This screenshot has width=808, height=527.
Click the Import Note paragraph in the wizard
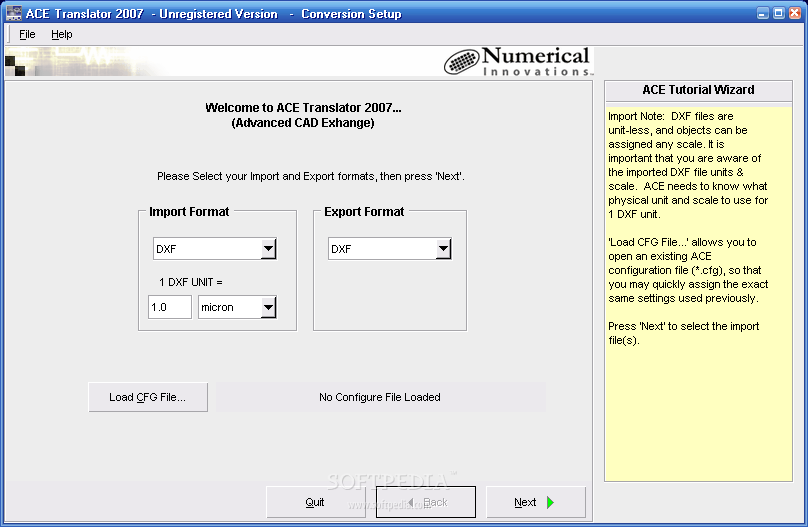[x=688, y=165]
